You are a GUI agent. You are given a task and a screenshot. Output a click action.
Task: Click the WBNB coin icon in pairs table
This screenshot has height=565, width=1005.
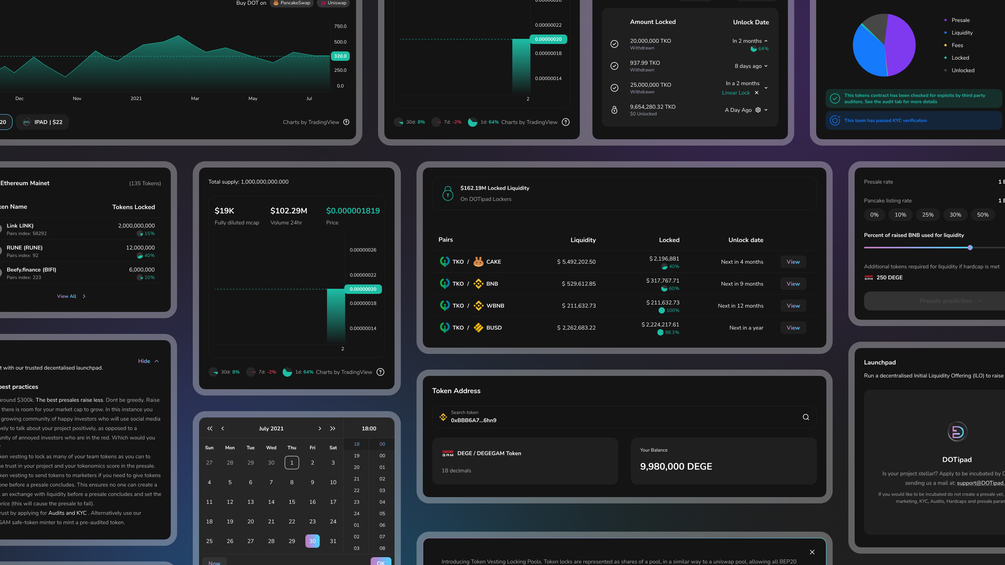pos(478,306)
